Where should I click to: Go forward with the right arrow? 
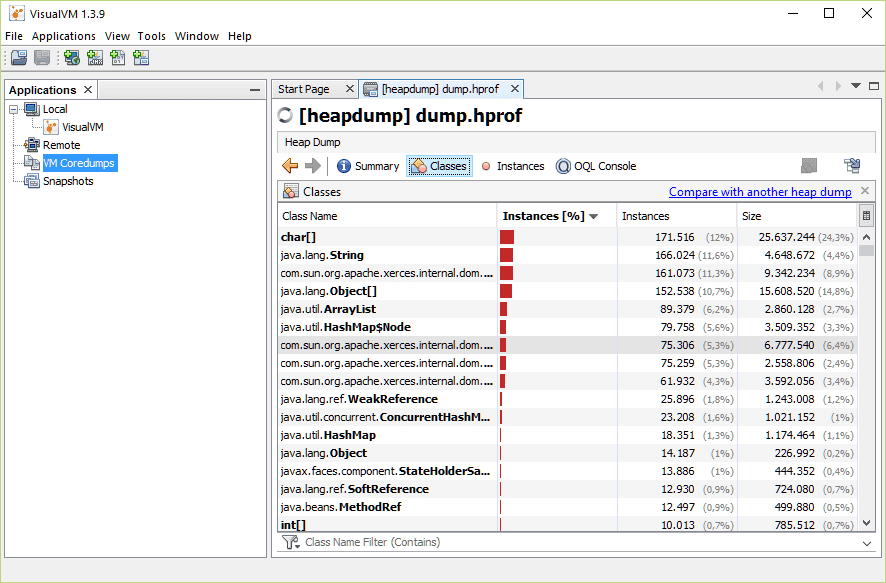(312, 166)
